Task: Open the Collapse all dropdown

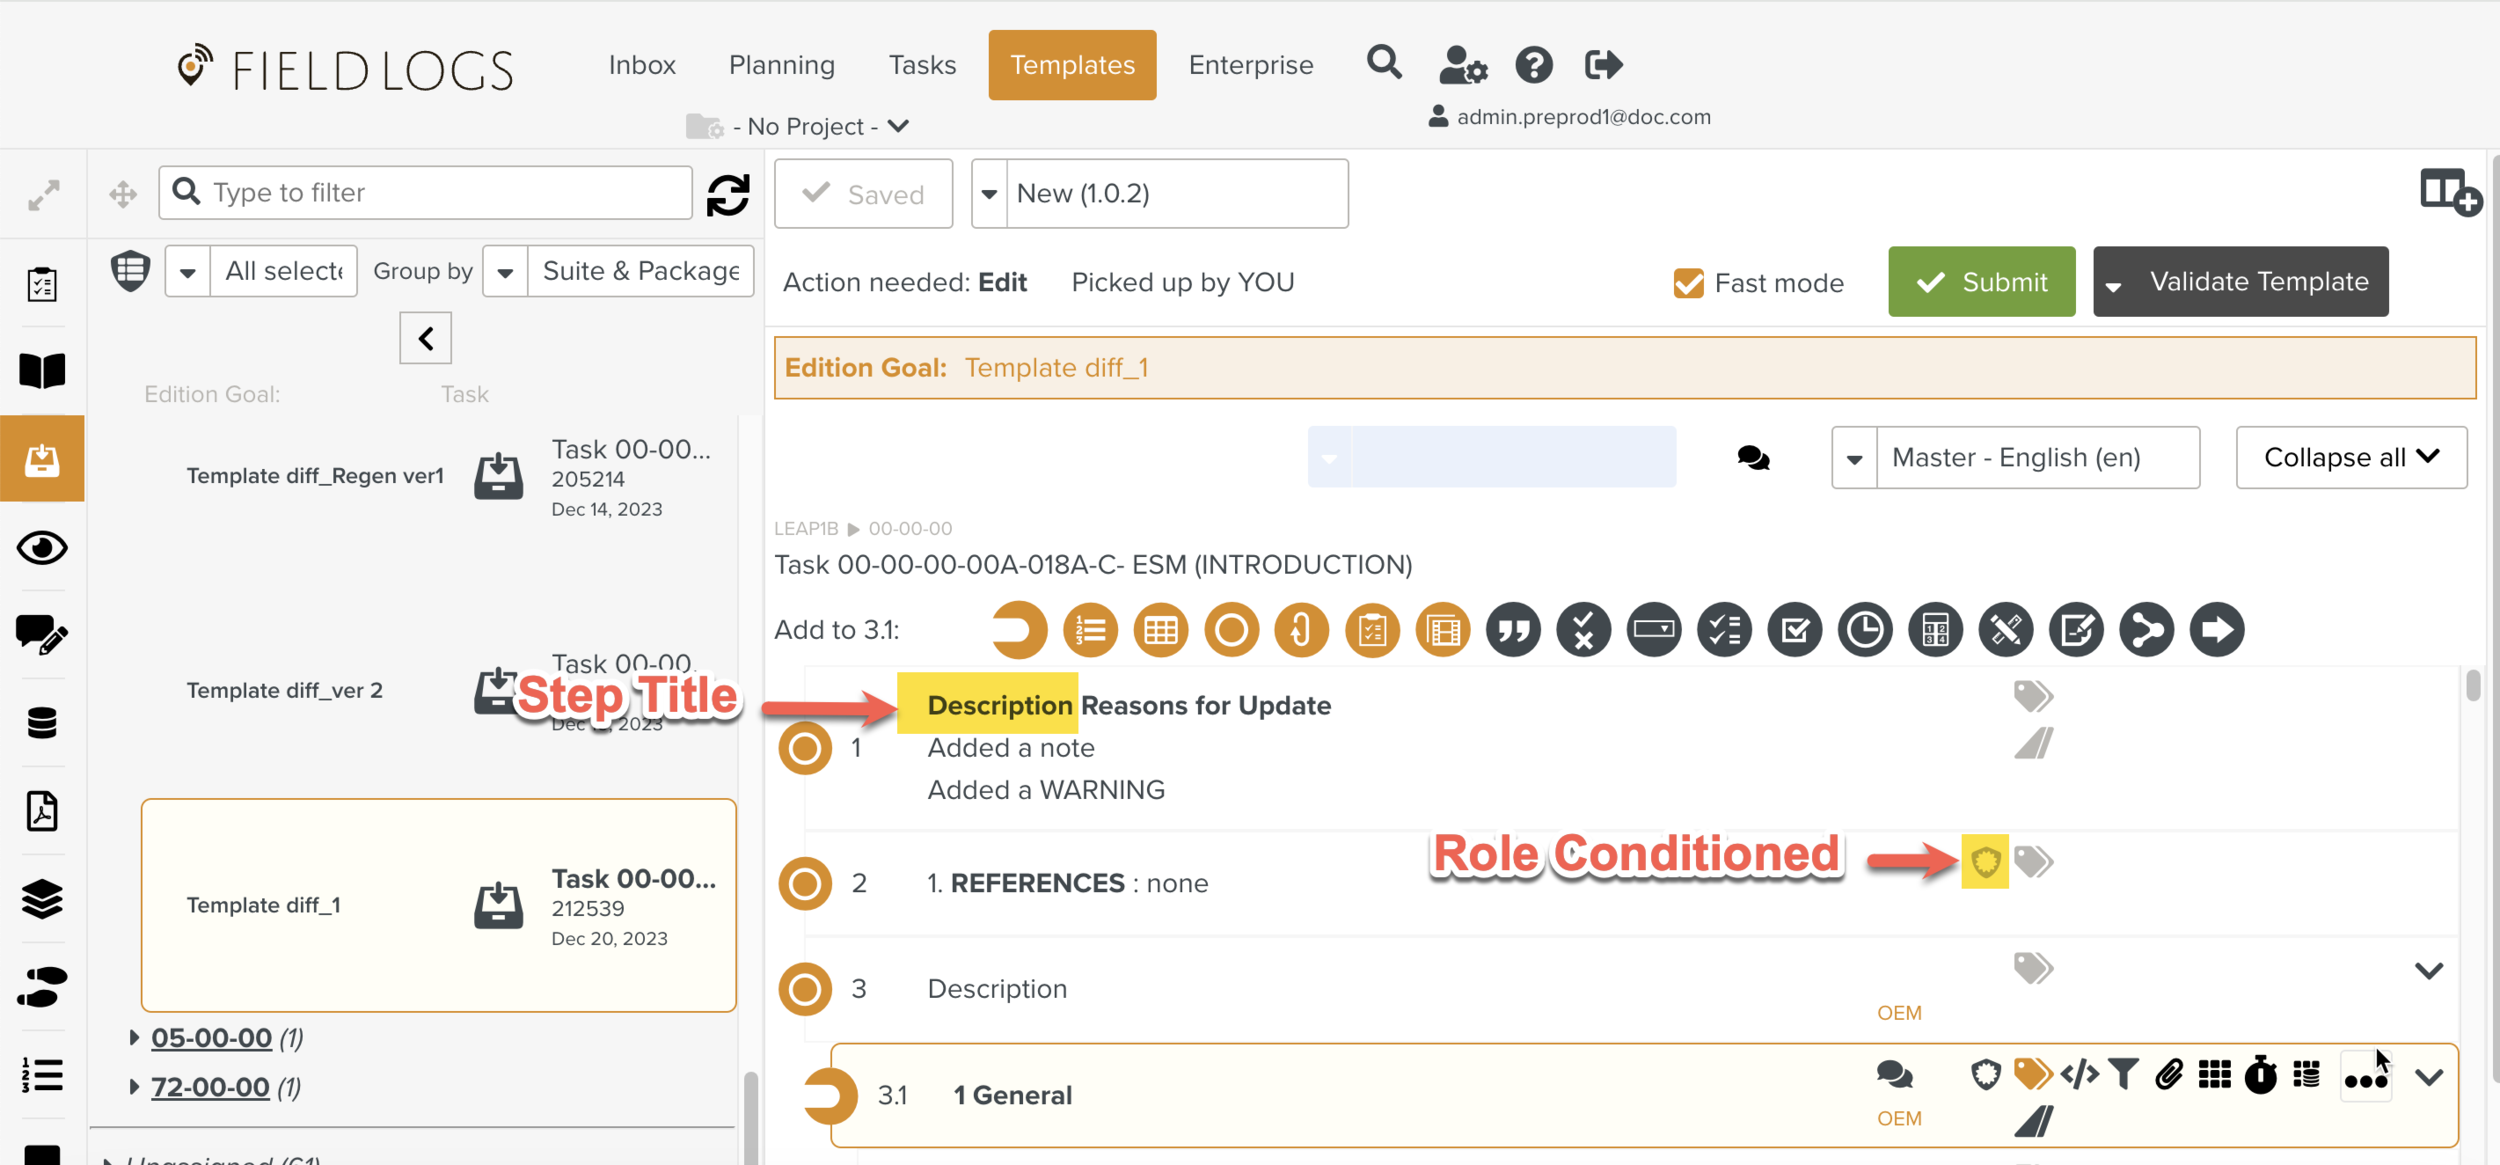Action: click(x=2351, y=458)
